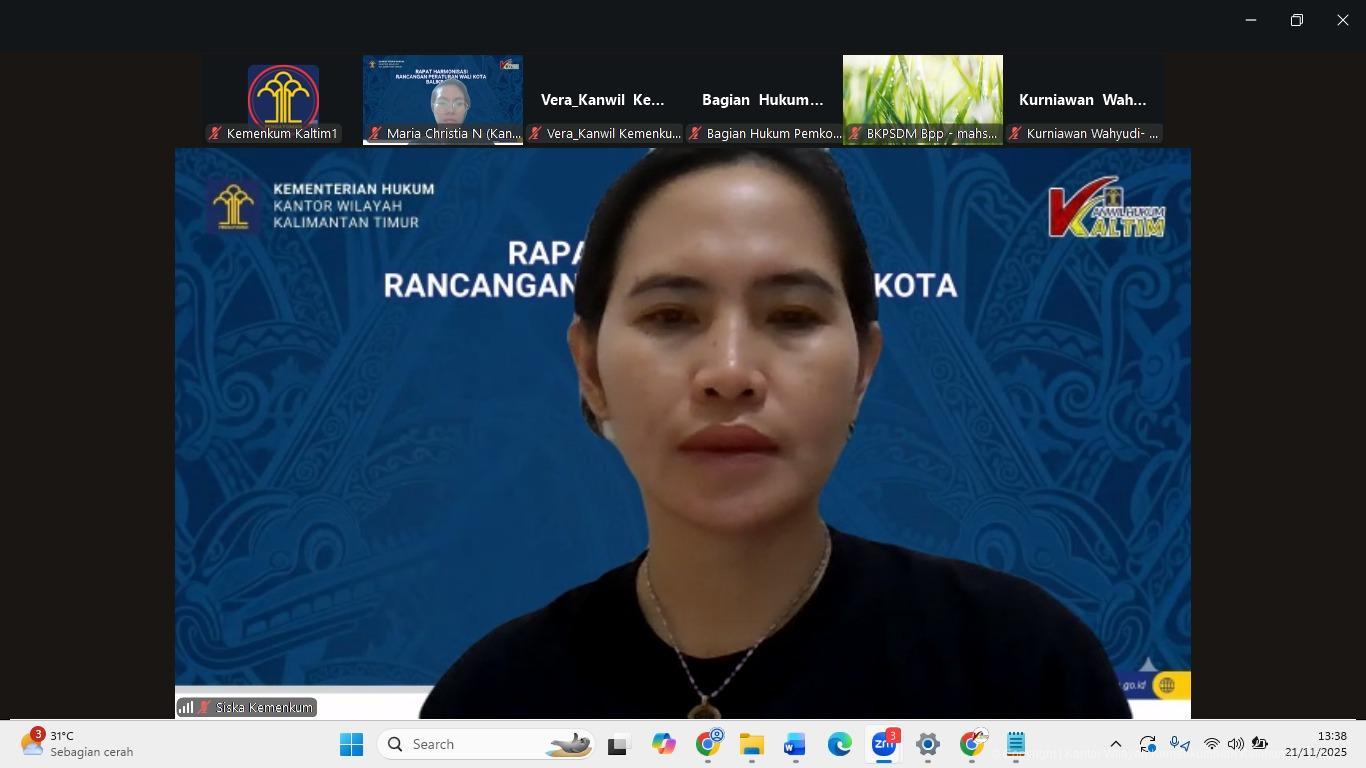Click the Windows Start button
The image size is (1366, 768).
[351, 745]
